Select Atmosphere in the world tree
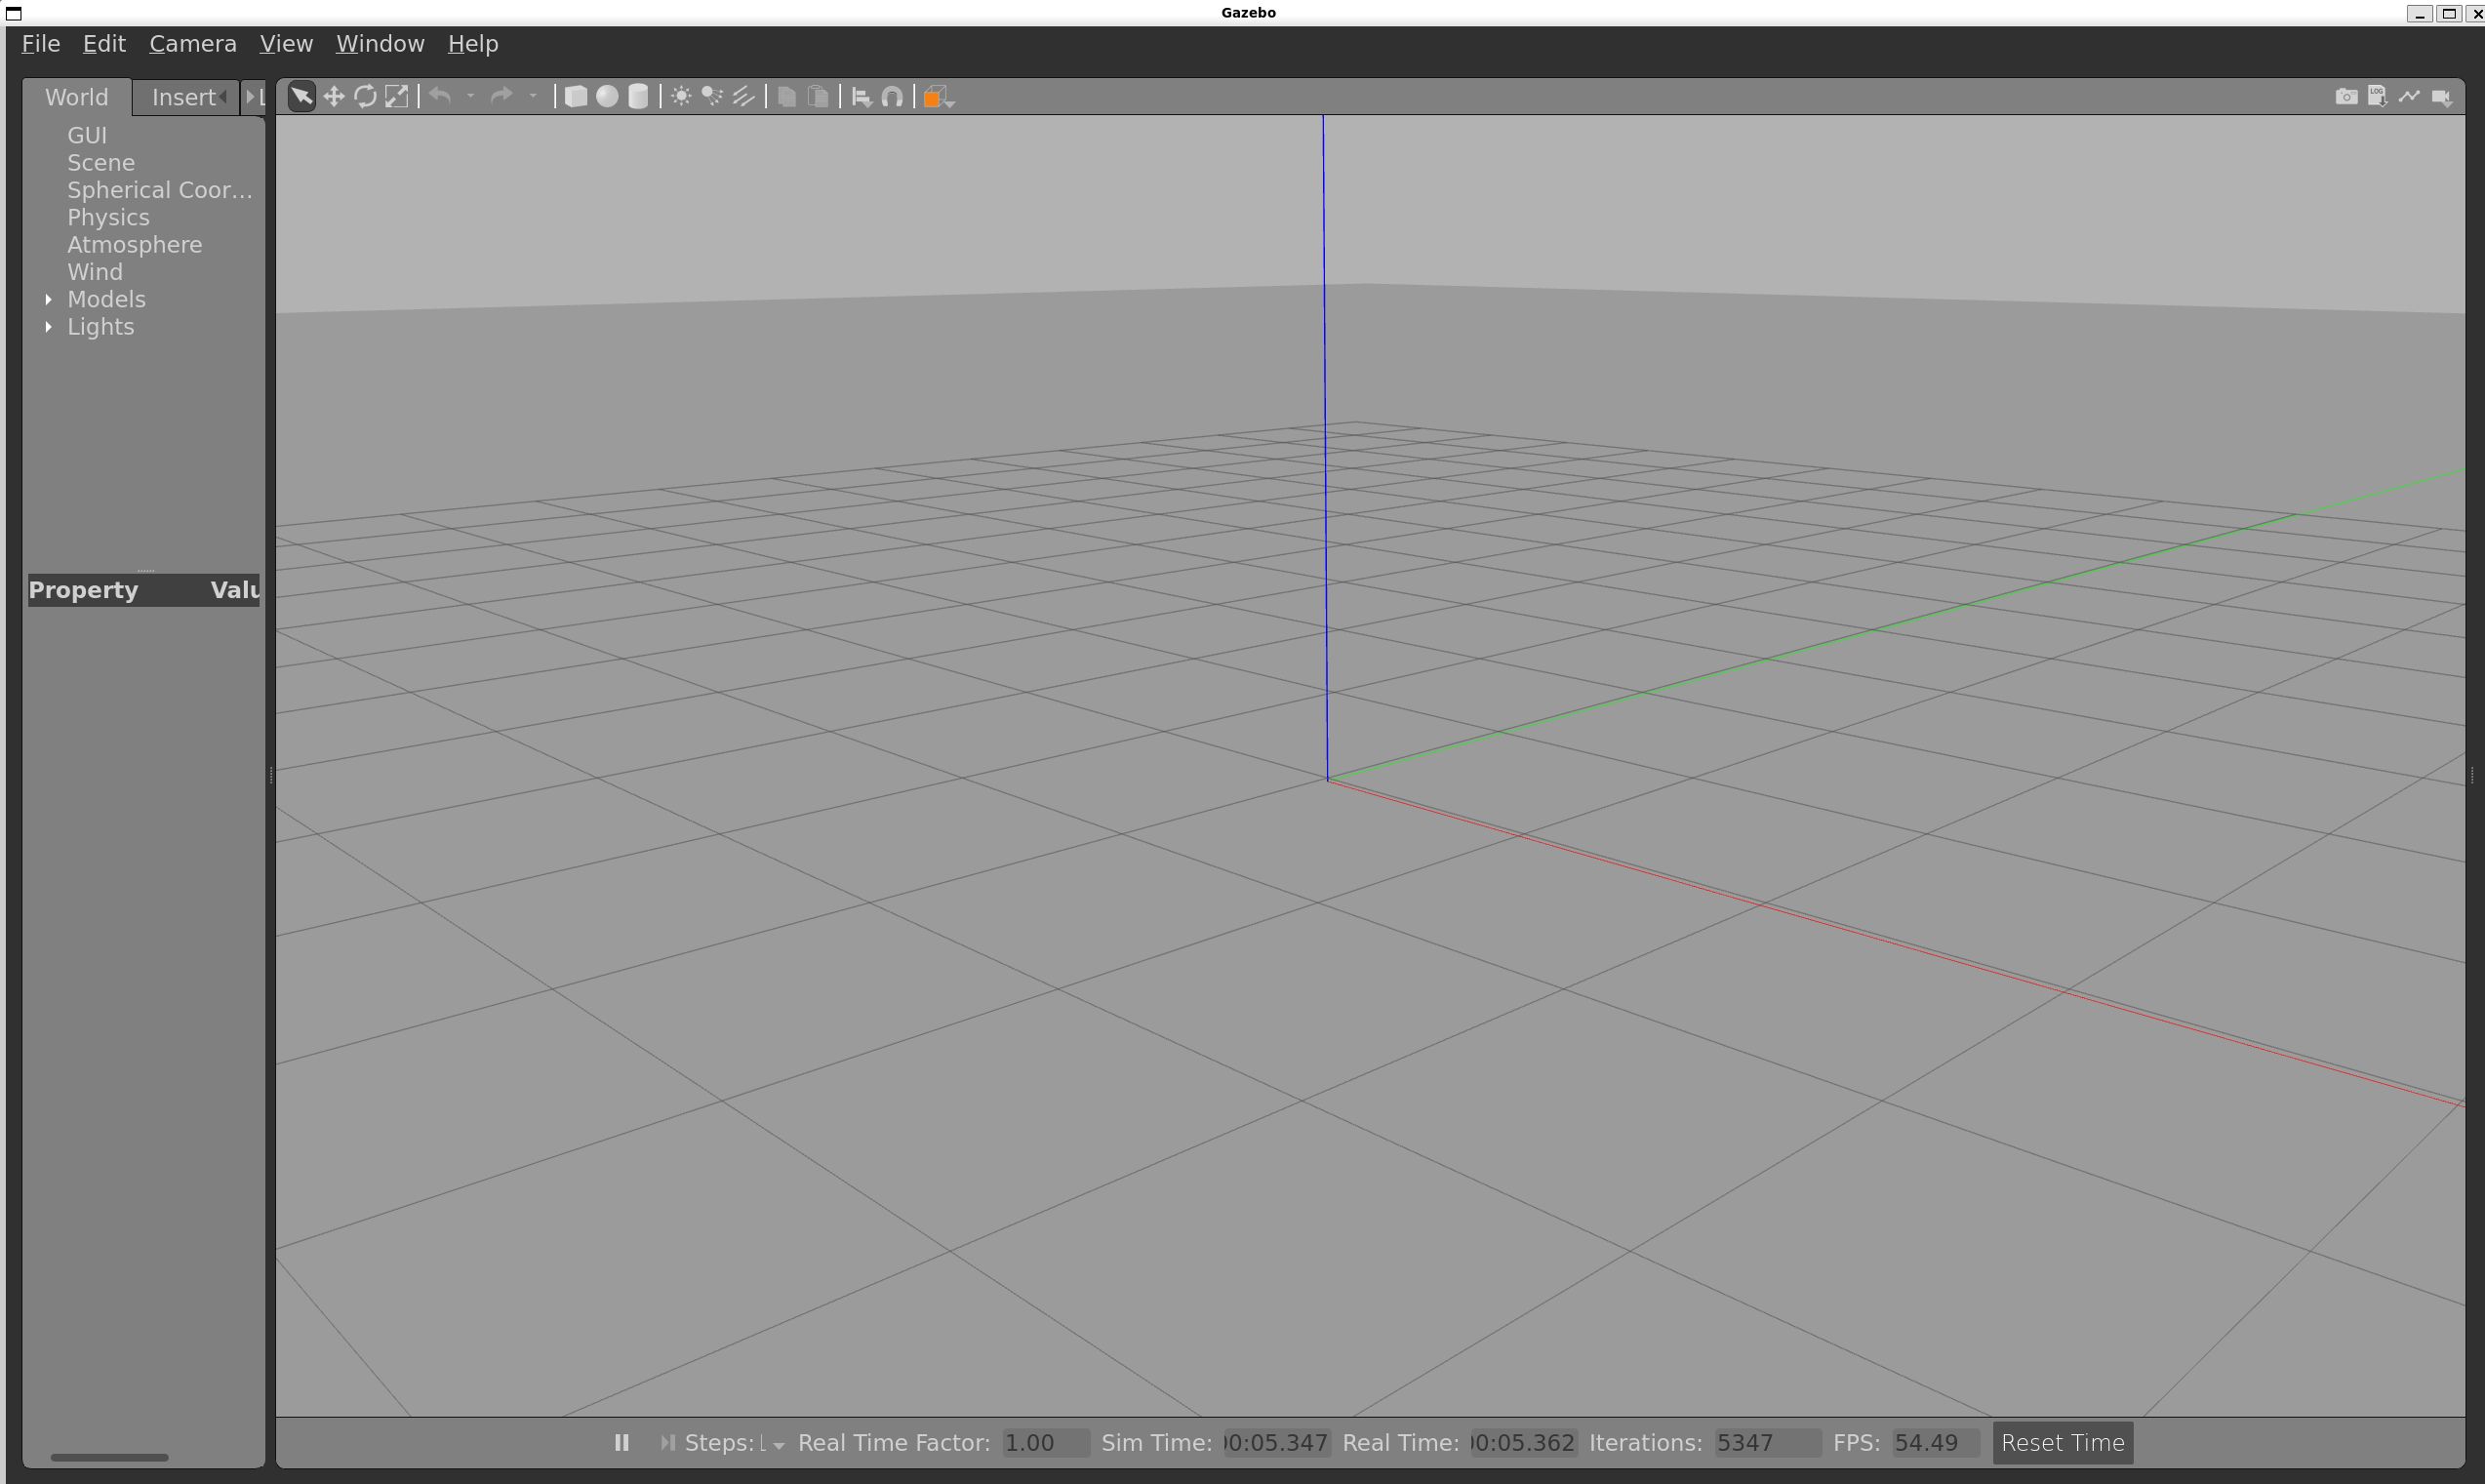 [135, 245]
